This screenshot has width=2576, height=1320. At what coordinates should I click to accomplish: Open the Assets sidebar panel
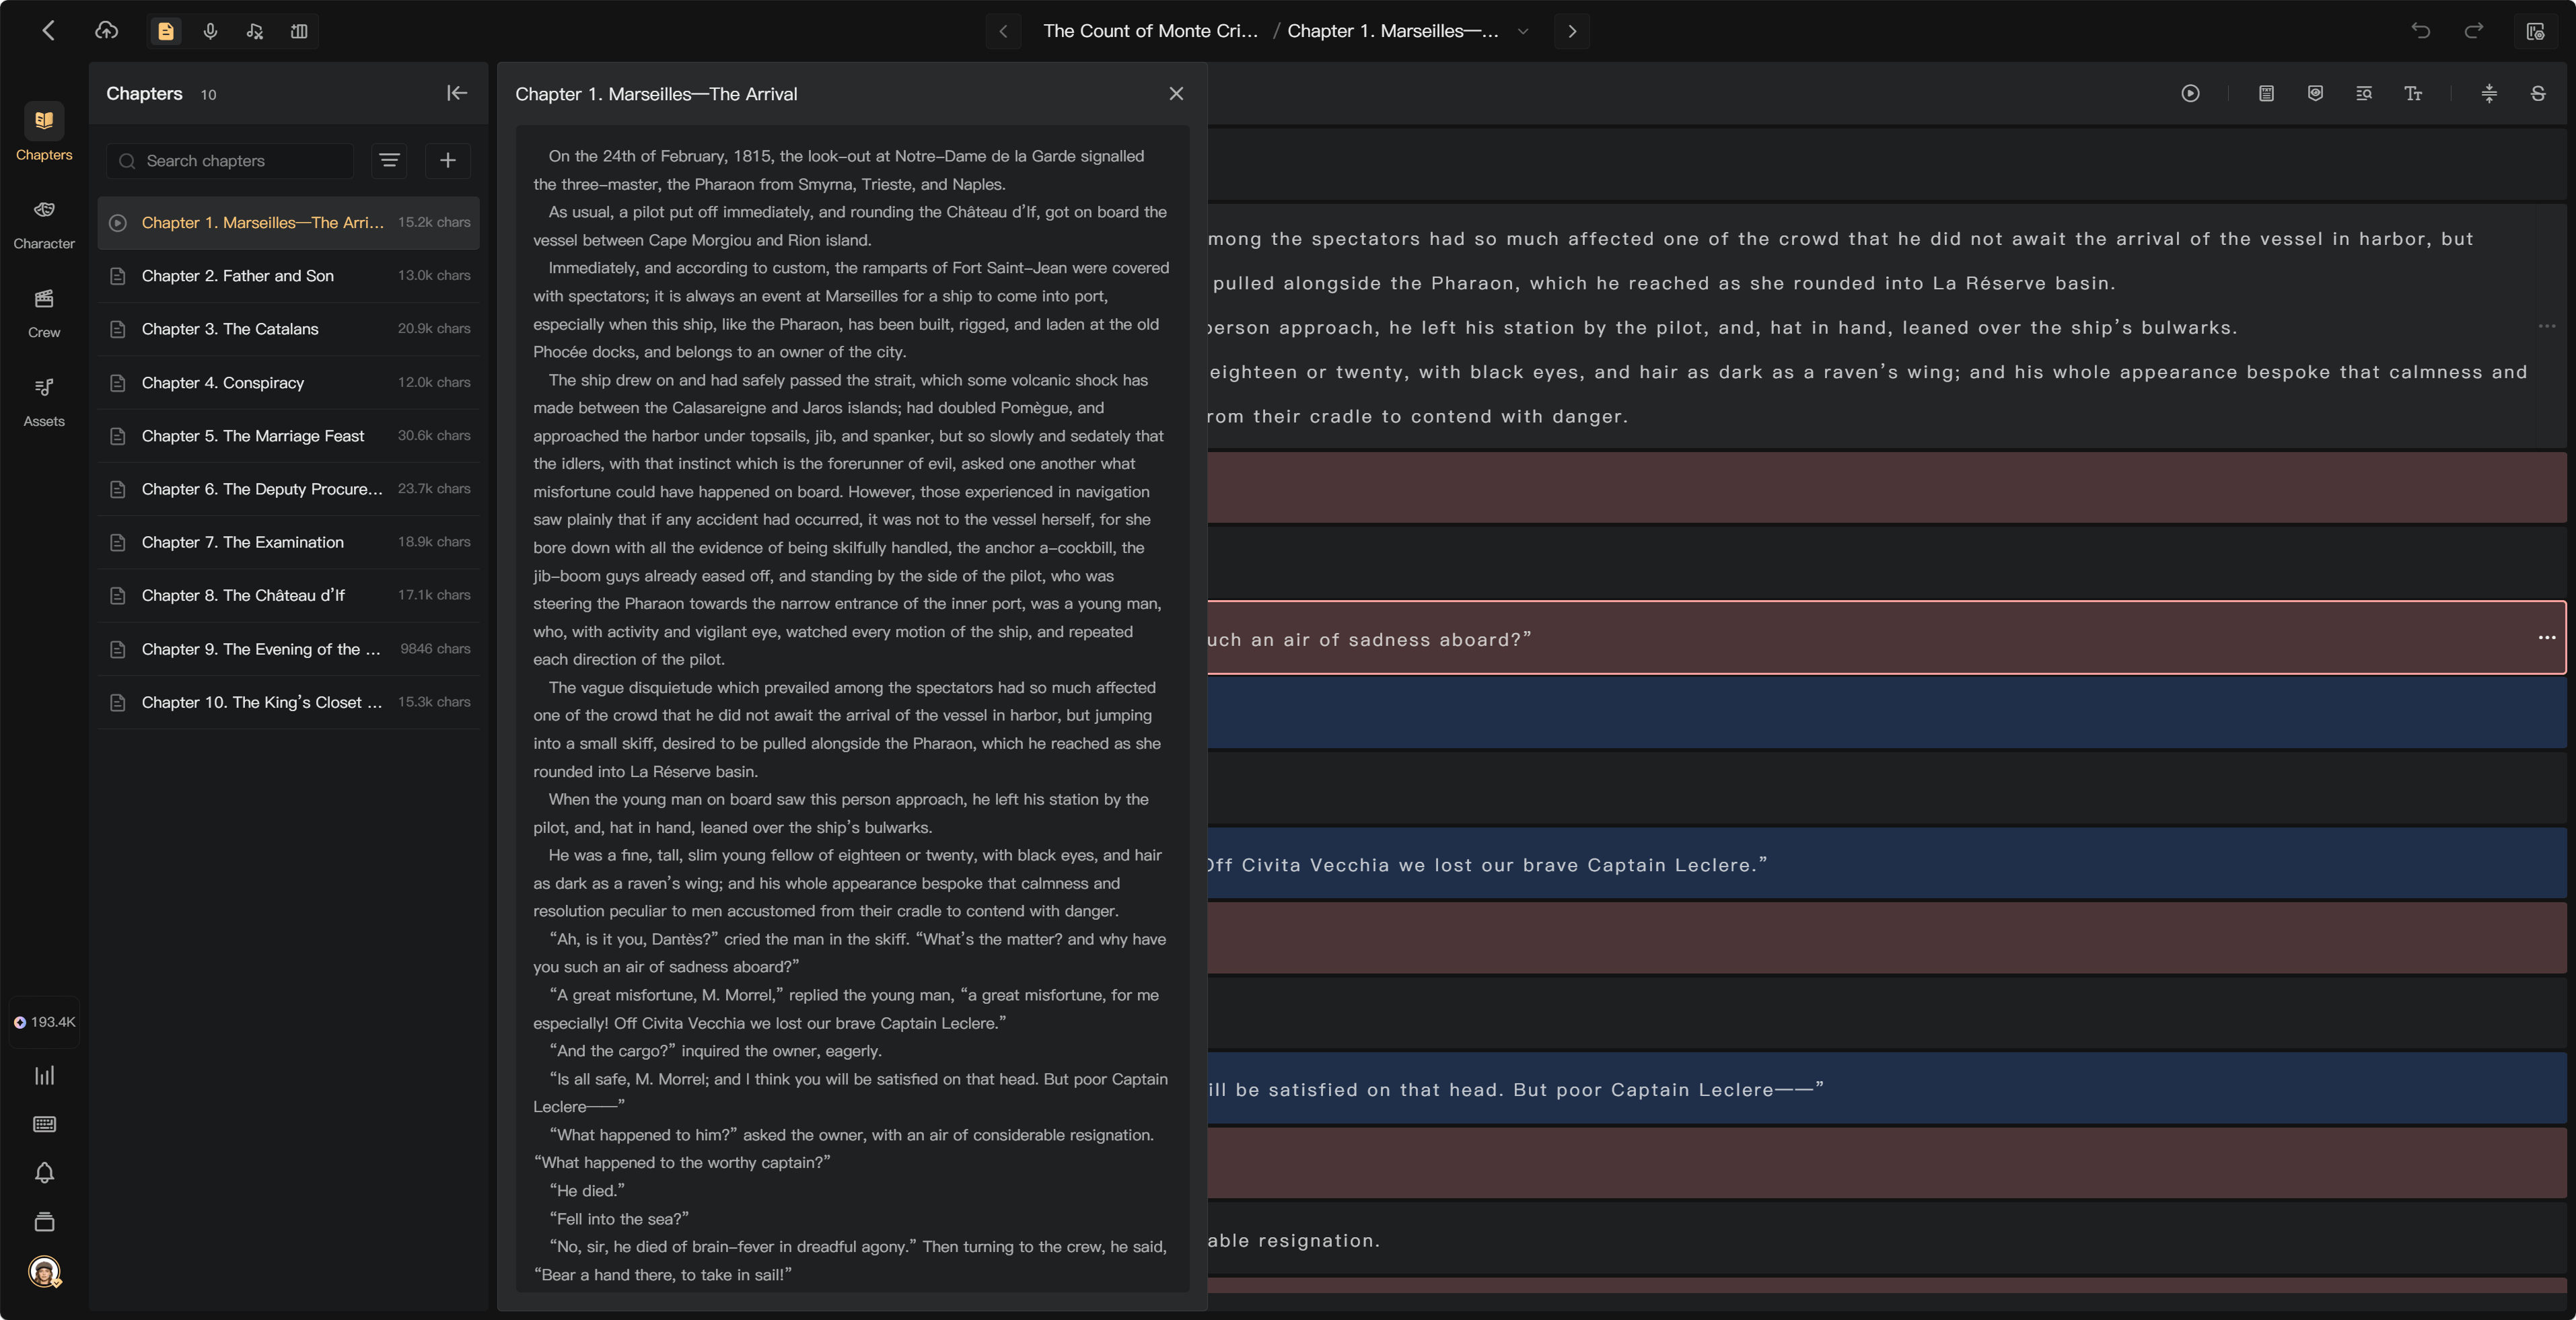[44, 402]
